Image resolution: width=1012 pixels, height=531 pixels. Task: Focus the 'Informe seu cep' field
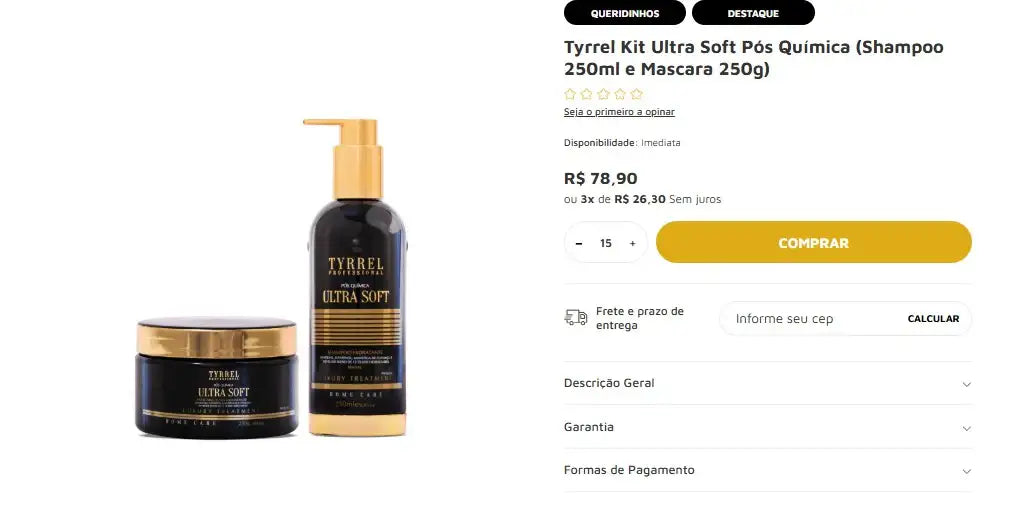click(813, 319)
